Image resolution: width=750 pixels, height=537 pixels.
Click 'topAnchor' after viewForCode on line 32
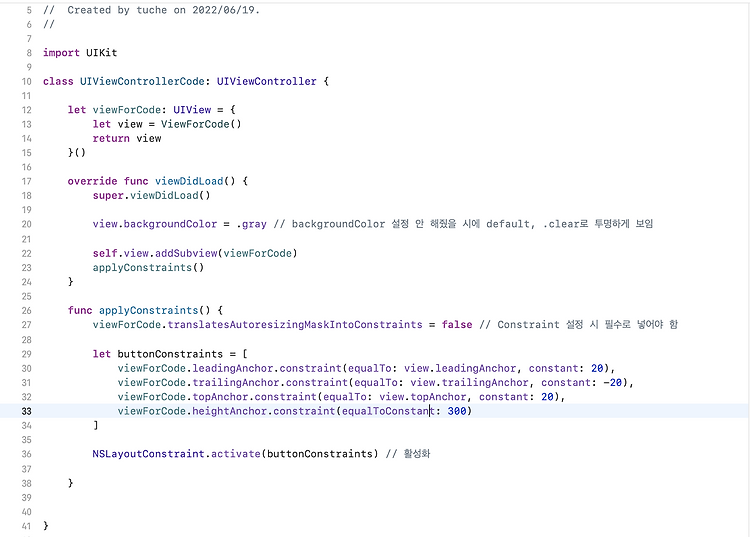pyautogui.click(x=220, y=397)
